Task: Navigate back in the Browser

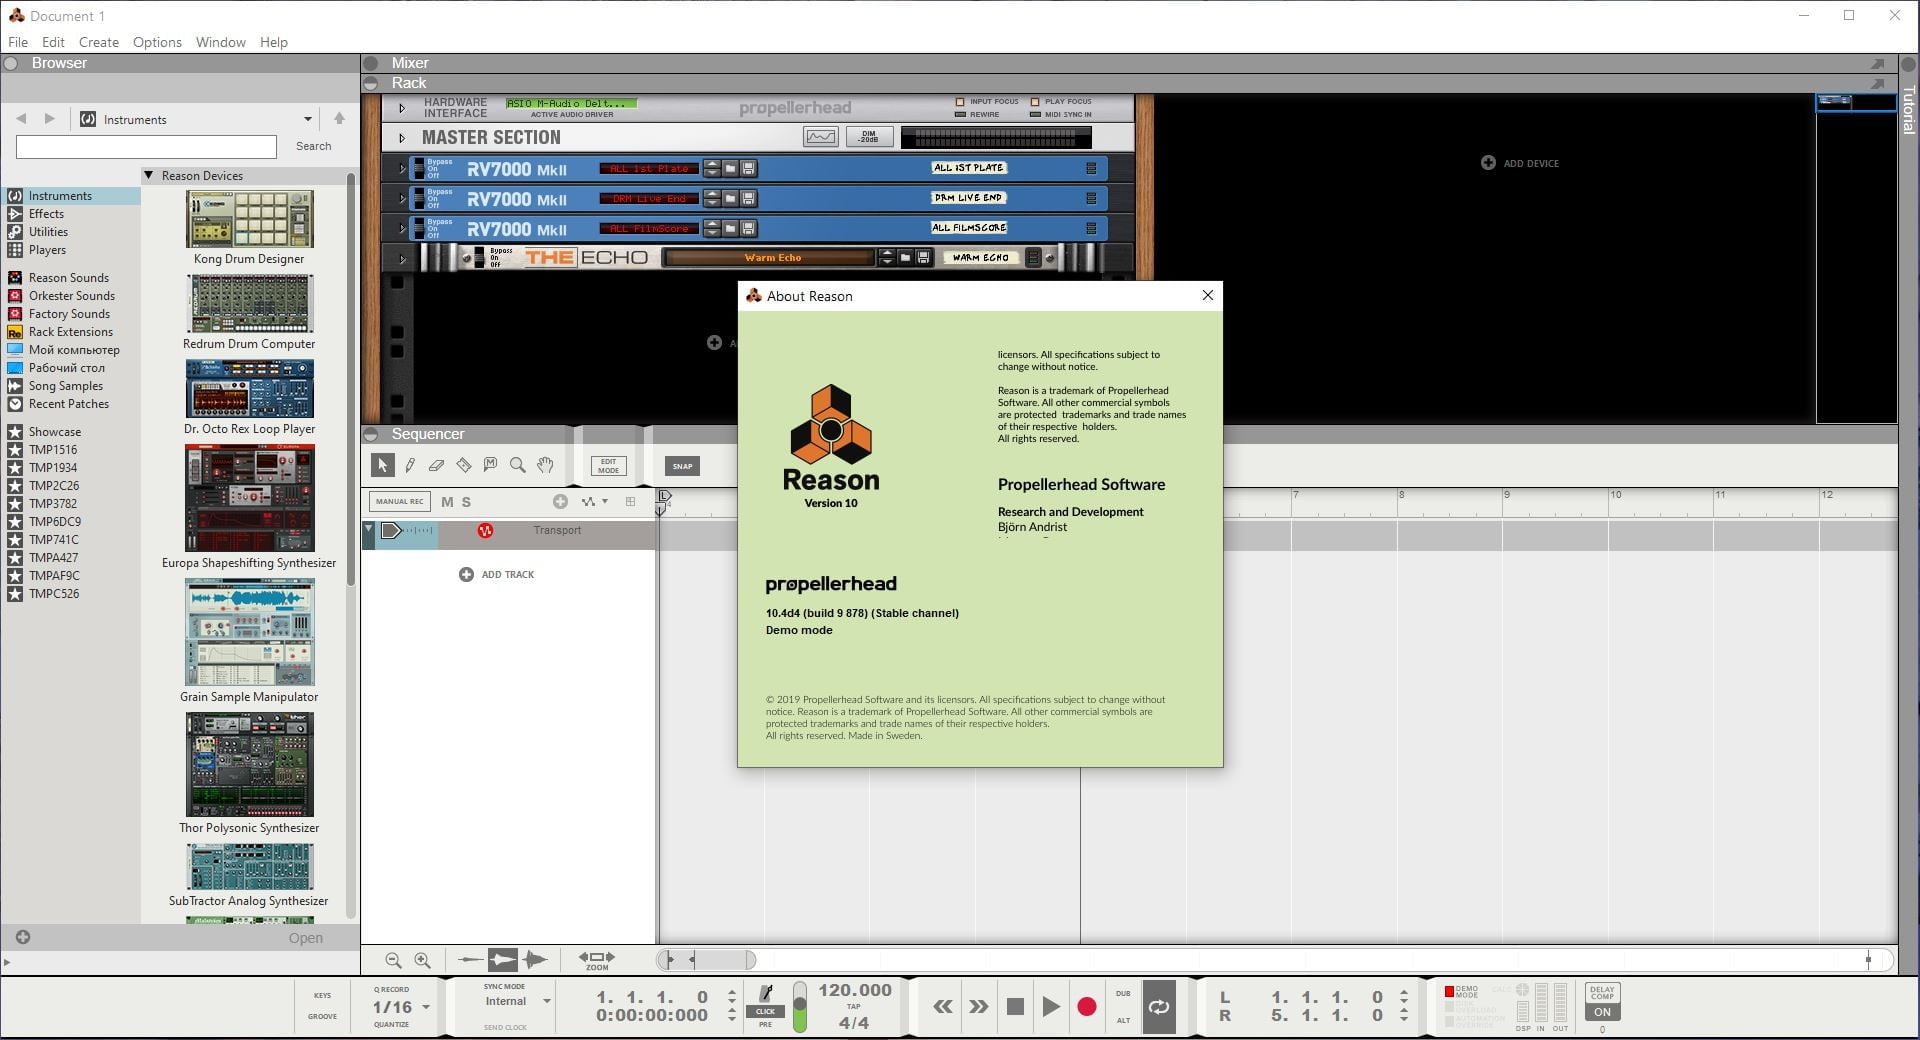Action: (21, 119)
